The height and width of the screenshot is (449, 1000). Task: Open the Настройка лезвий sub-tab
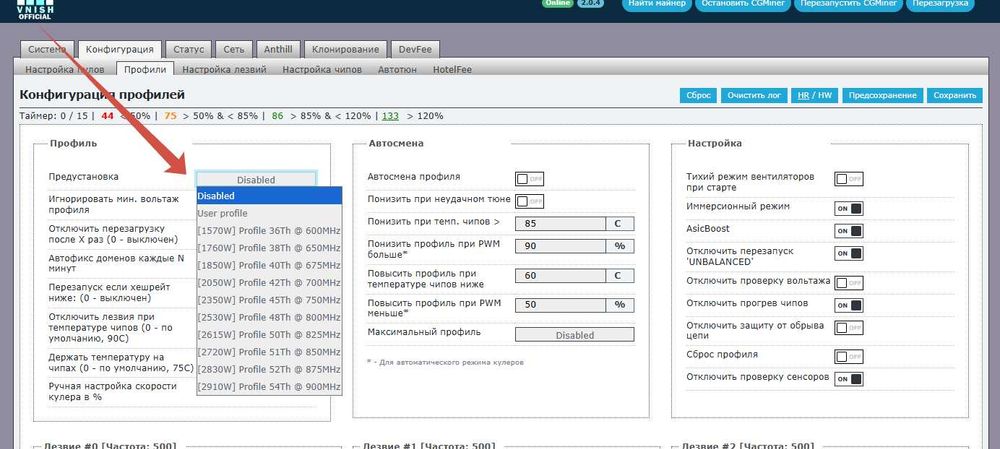224,70
